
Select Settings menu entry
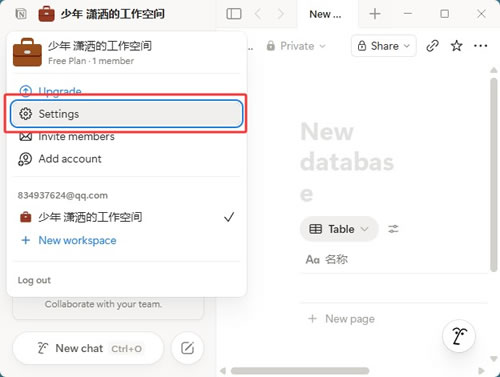coord(126,114)
